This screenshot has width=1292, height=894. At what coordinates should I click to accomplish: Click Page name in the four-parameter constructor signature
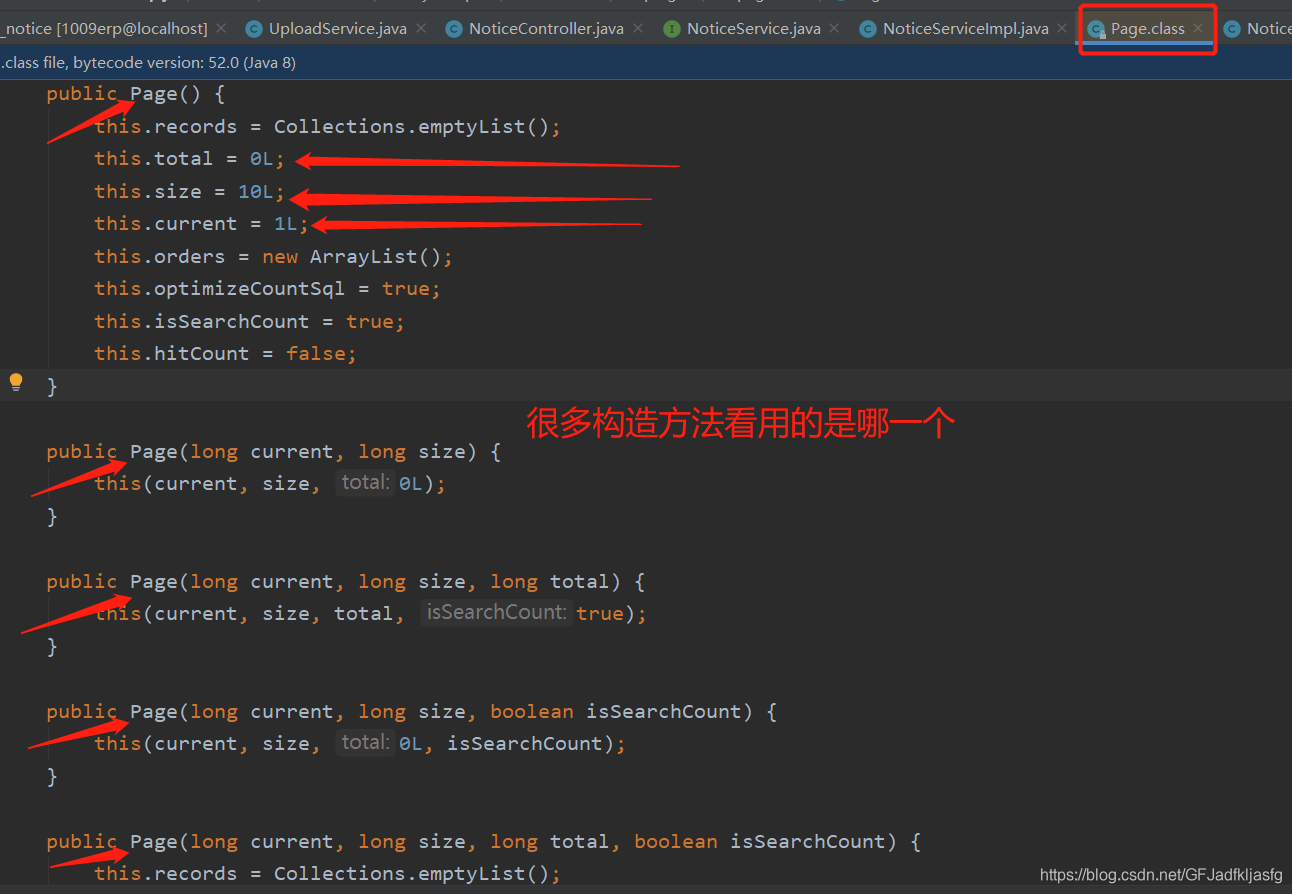coord(154,842)
